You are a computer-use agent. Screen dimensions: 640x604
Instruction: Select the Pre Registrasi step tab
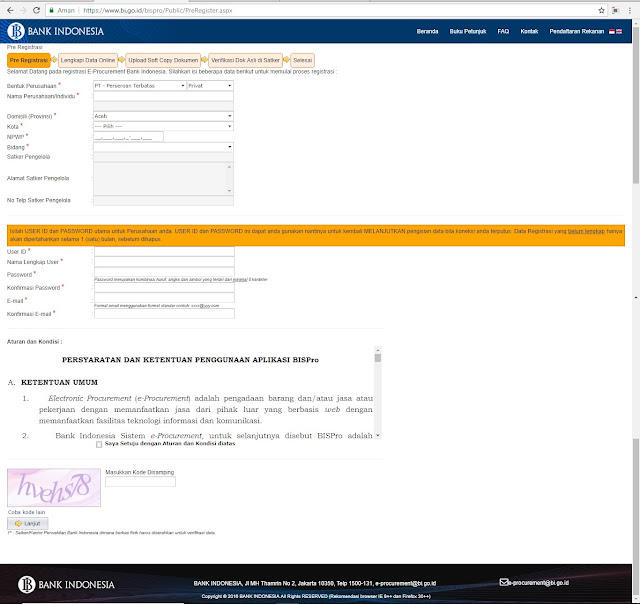click(29, 60)
